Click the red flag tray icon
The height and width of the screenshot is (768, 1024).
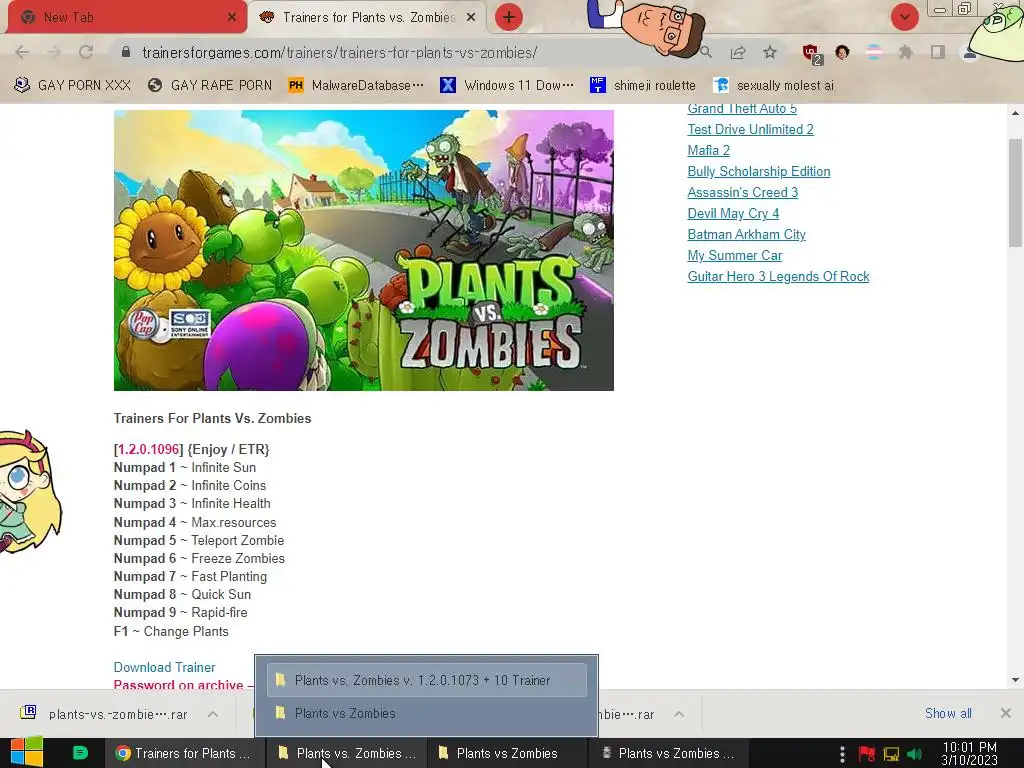pos(867,754)
